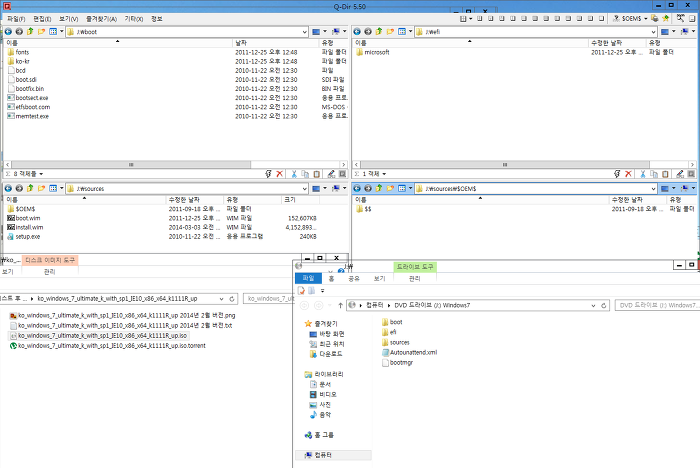The height and width of the screenshot is (468, 700).
Task: Open the 편집(E) menu
Action: (42, 19)
